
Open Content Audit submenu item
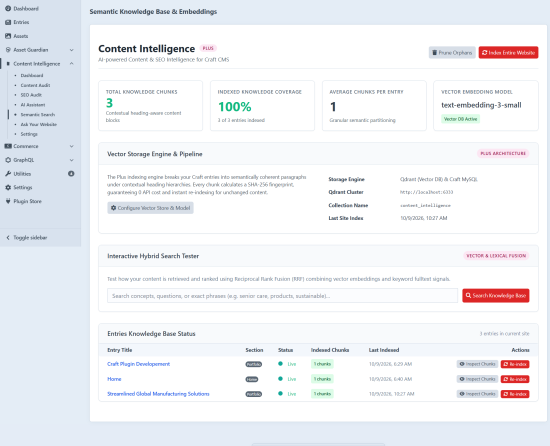35,85
